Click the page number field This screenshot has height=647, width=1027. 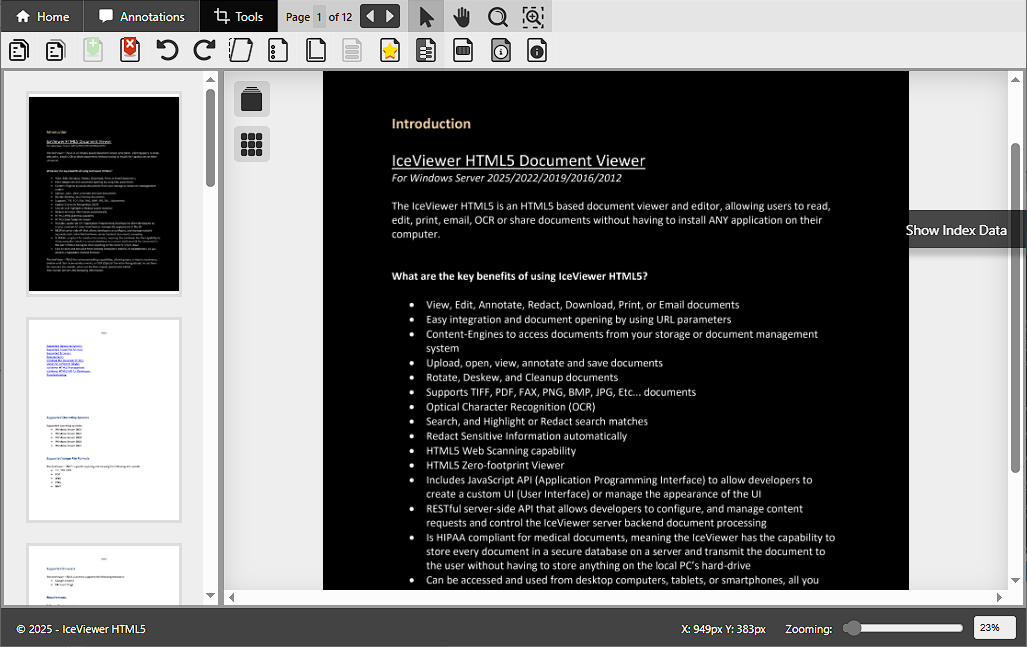pyautogui.click(x=319, y=17)
